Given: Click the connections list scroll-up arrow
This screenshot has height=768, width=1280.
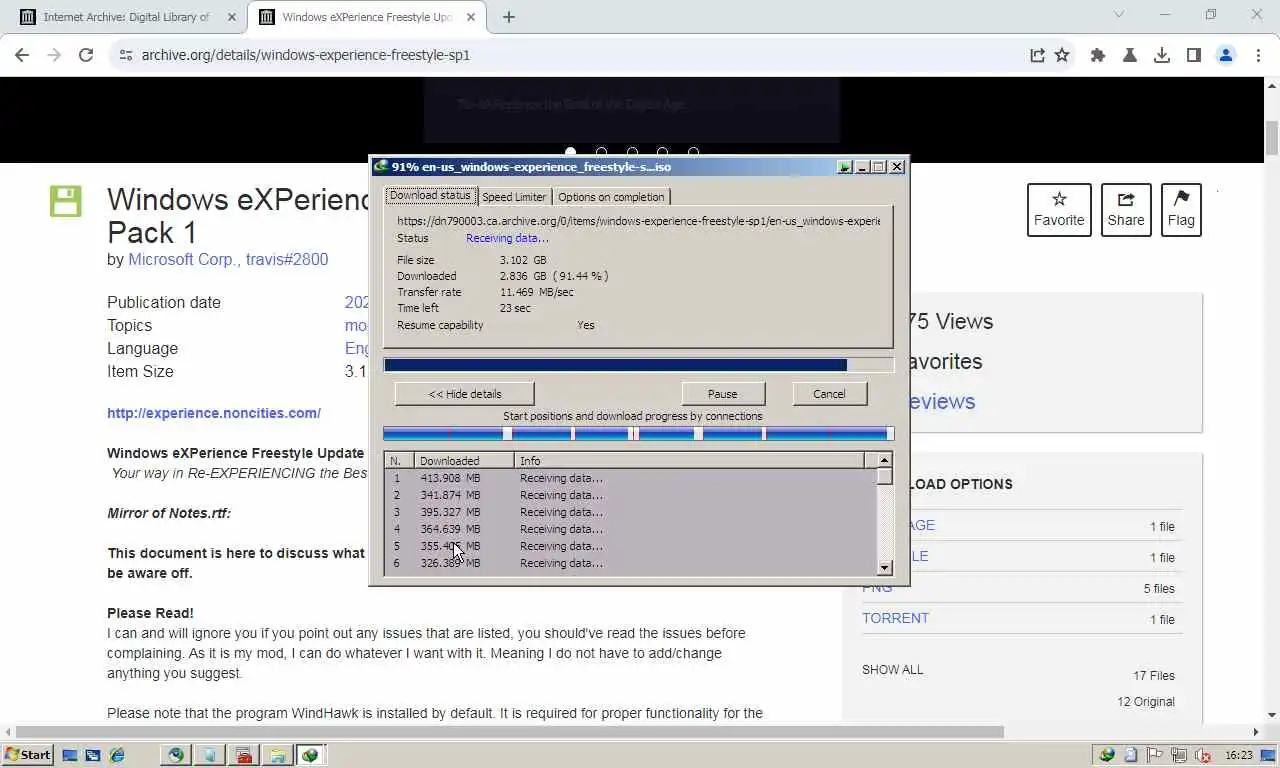Looking at the screenshot, I should pos(884,460).
